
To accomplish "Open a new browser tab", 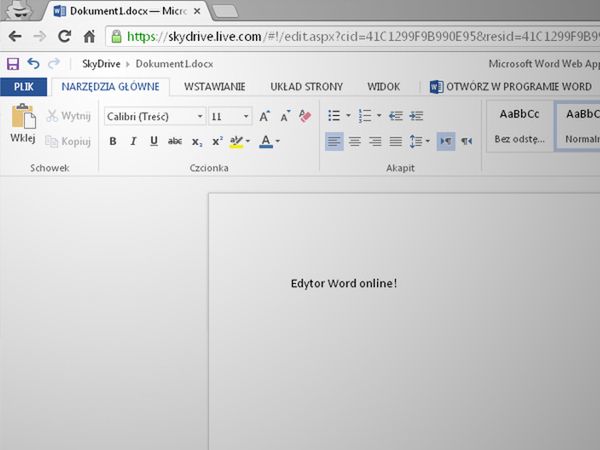I will coord(225,11).
